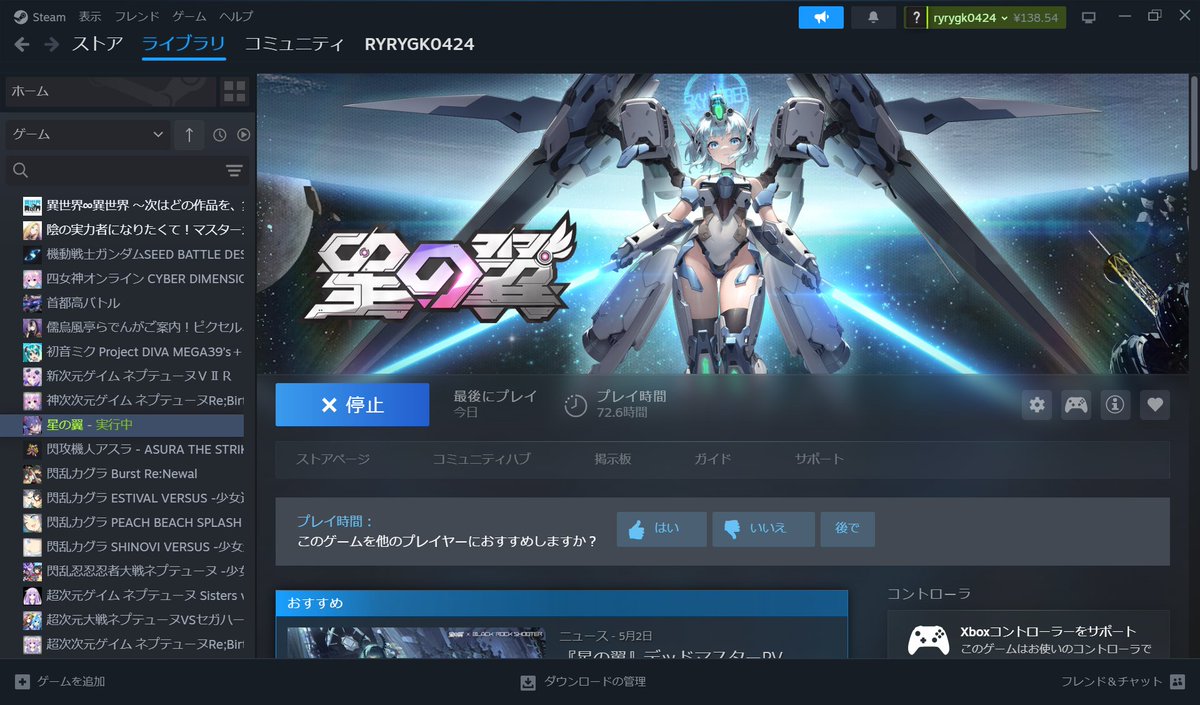
Task: Open the Steam menu
Action: [x=49, y=17]
